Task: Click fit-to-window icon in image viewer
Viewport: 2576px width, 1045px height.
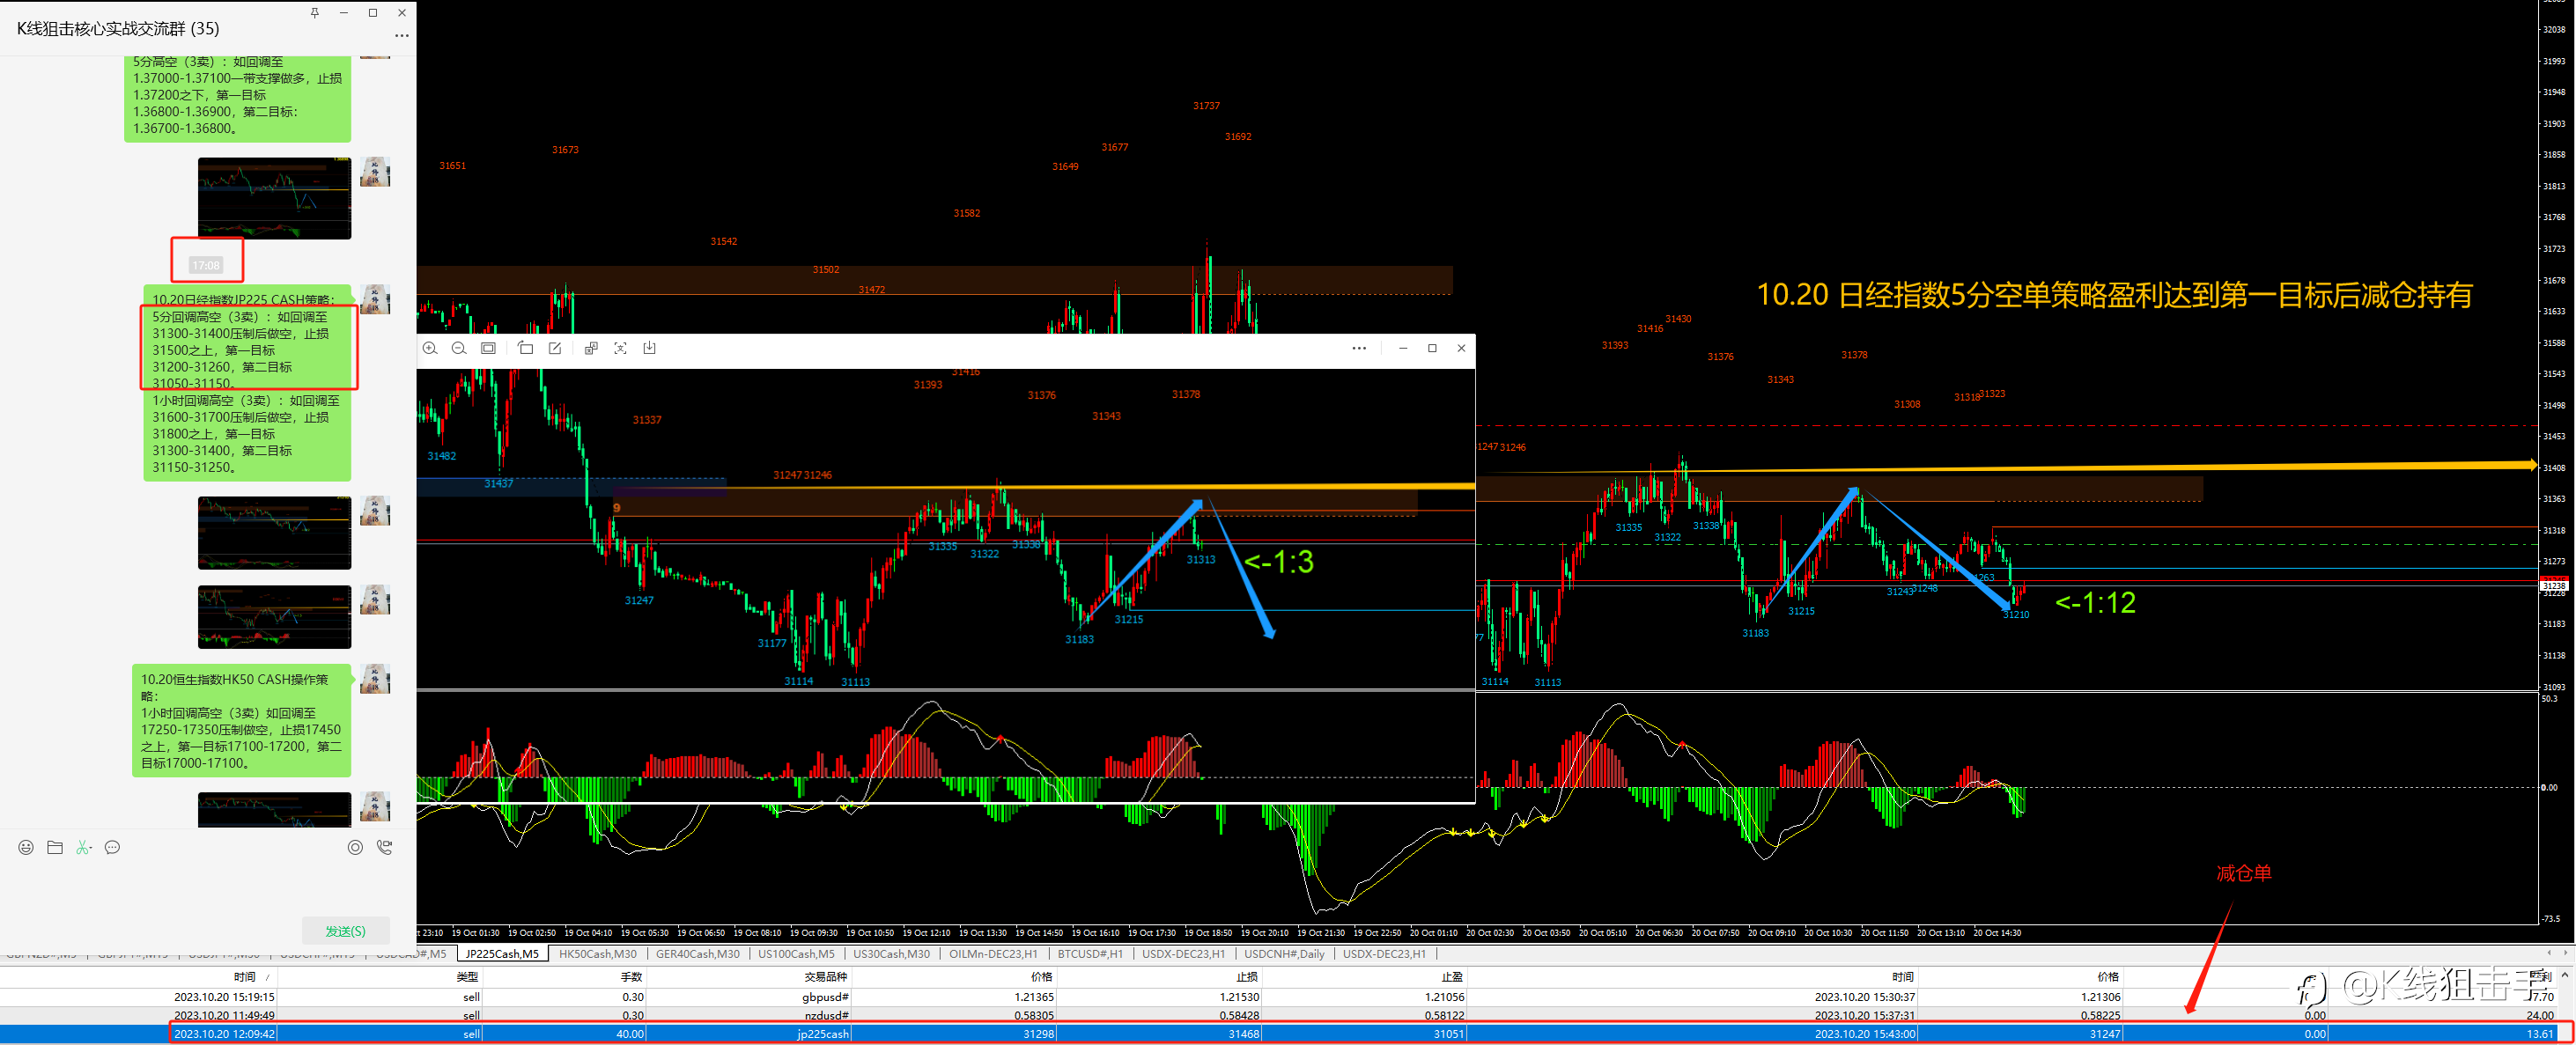Action: click(x=488, y=348)
